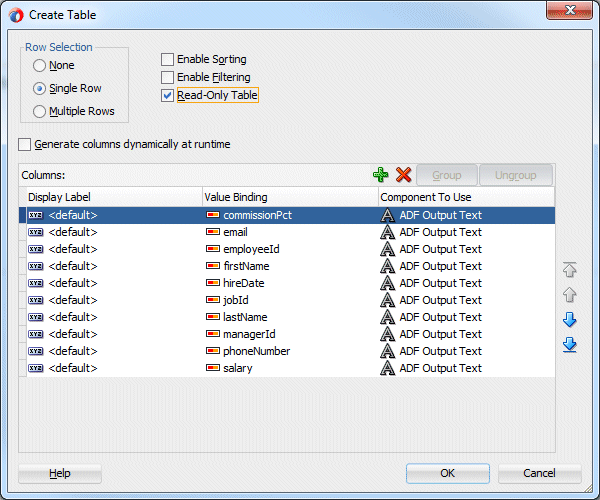
Task: Click the JDeveloper icon in the title bar
Action: coord(16,15)
